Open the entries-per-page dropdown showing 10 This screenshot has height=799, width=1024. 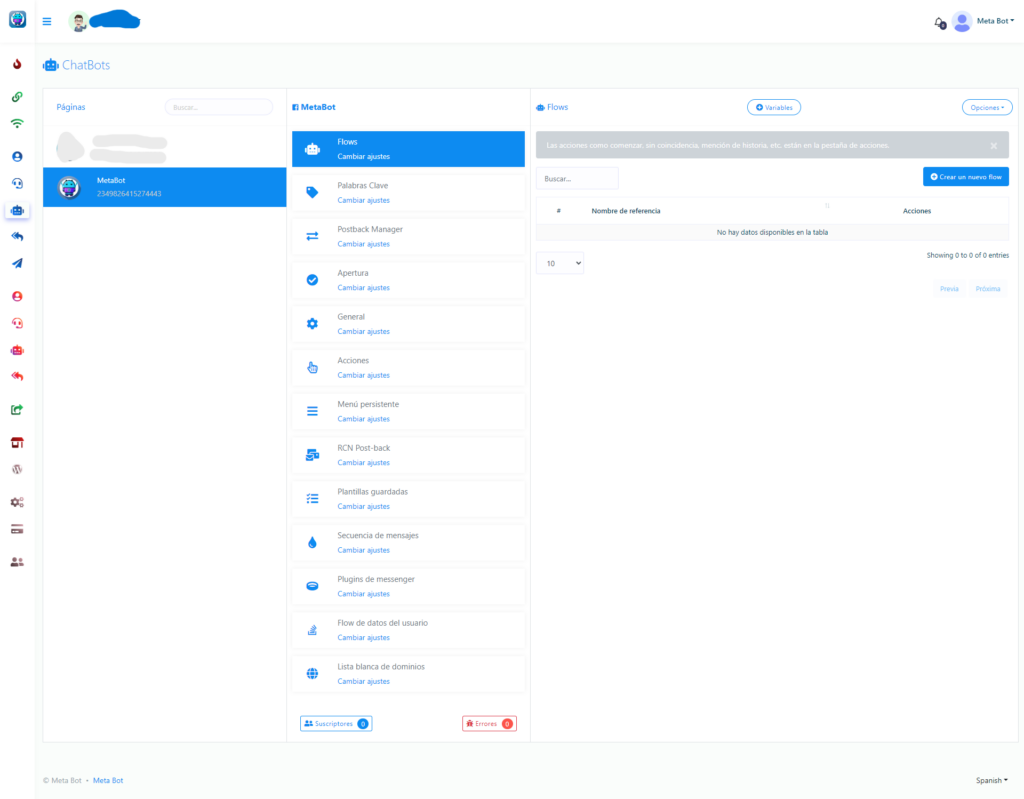point(560,263)
